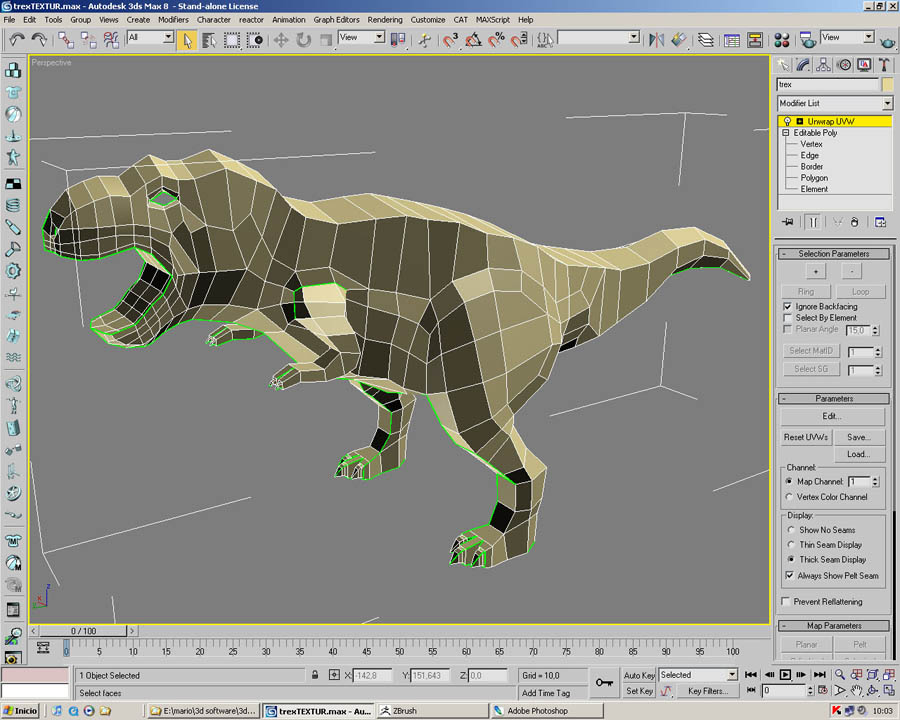Select the Map Channel radio button

789,481
